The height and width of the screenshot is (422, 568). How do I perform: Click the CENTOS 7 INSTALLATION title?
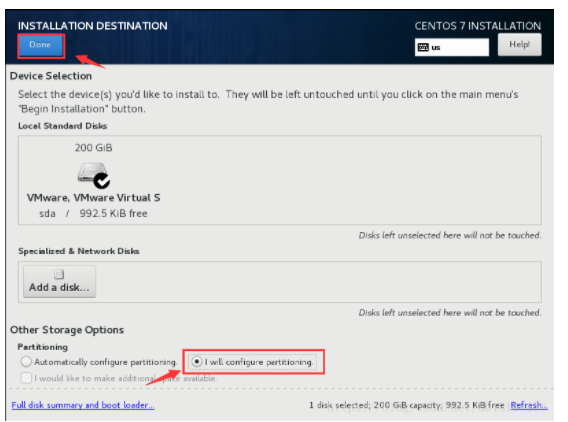(x=478, y=26)
